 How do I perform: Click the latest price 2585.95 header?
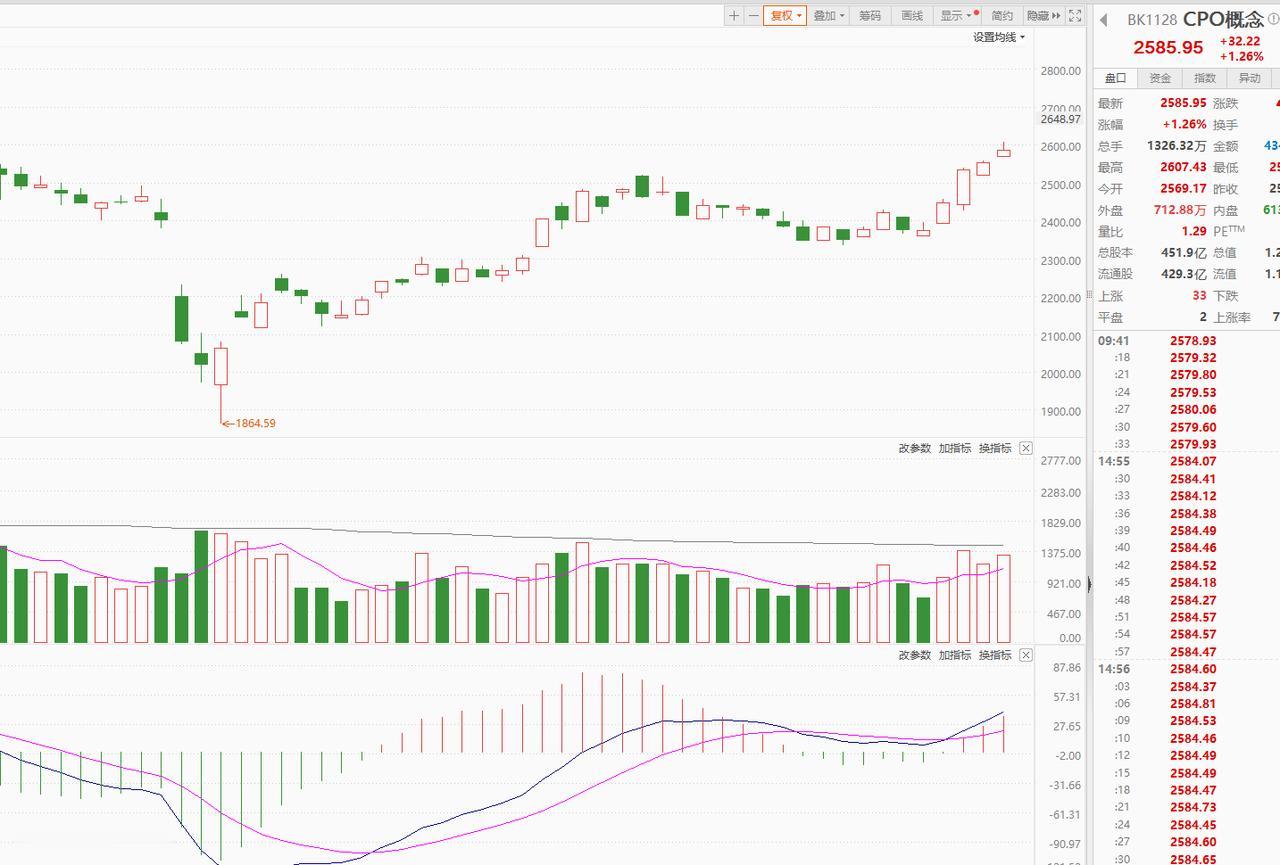click(1168, 47)
